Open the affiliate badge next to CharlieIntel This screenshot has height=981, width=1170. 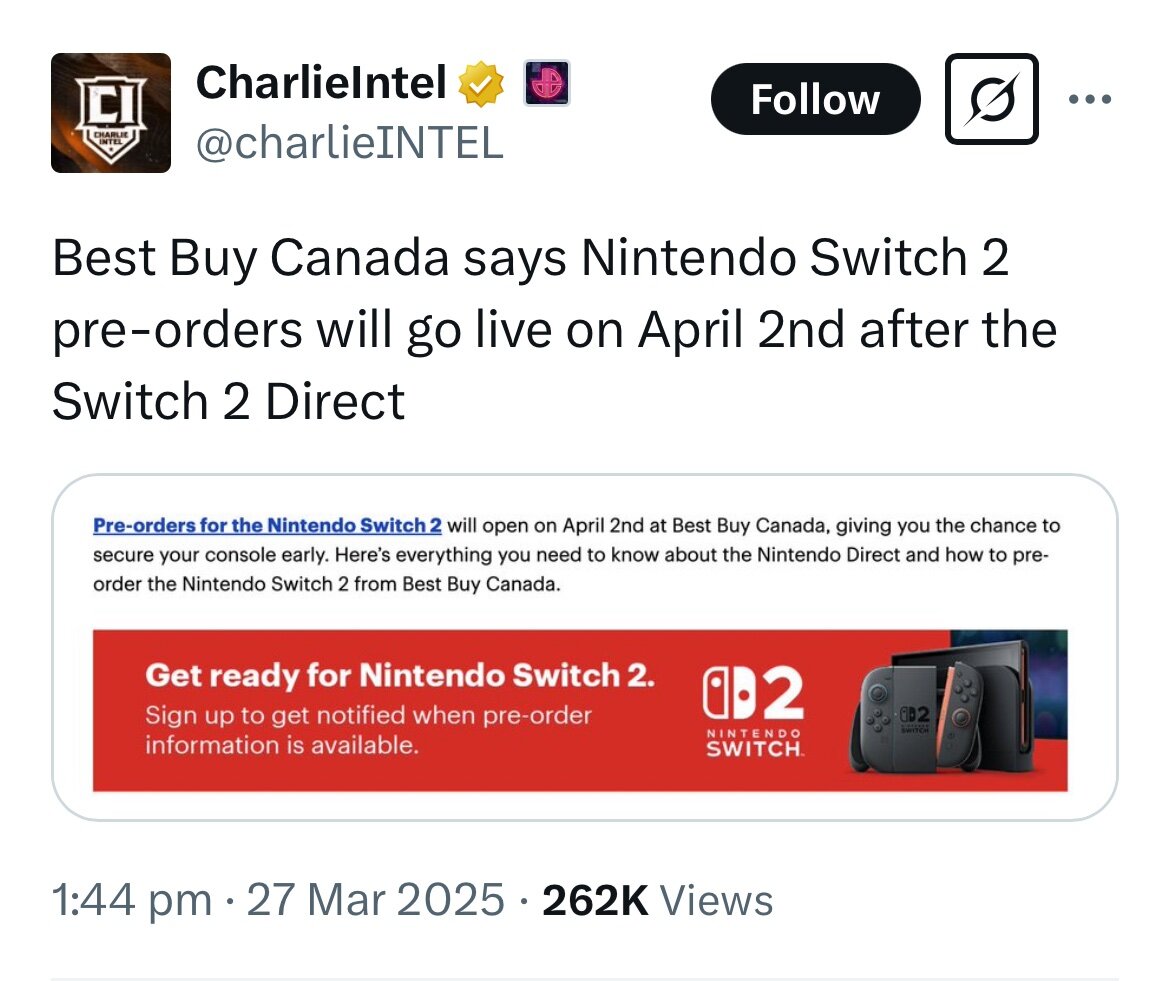point(547,83)
